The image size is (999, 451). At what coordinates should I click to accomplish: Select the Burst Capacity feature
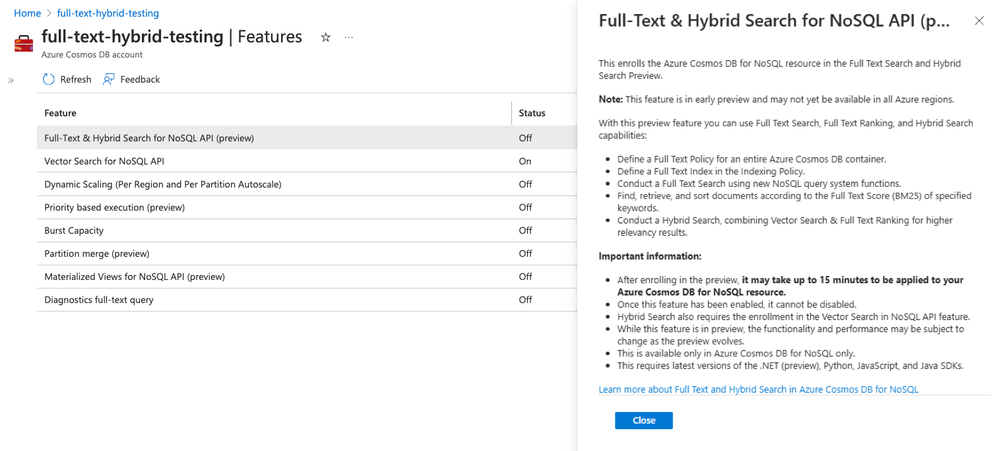[x=74, y=230]
